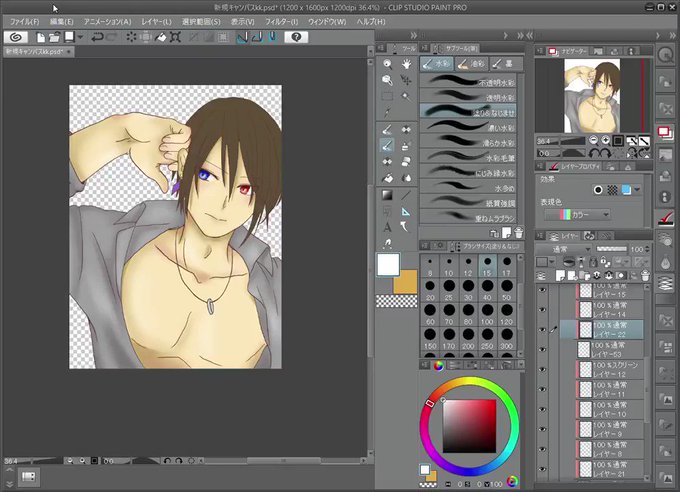This screenshot has height=492, width=680.
Task: Switch to the 油彩 sub tool tab
Action: (x=472, y=64)
